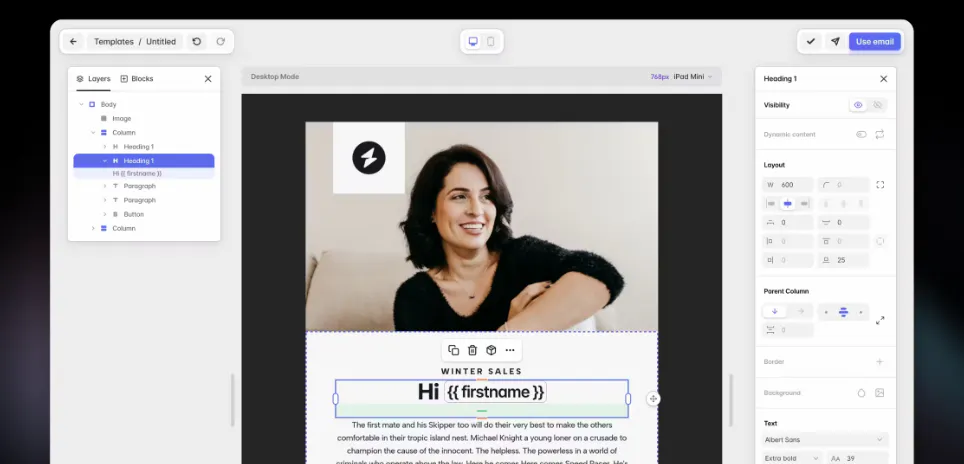This screenshot has height=464, width=964.
Task: Toggle the Dynamic content switch
Action: 861,135
